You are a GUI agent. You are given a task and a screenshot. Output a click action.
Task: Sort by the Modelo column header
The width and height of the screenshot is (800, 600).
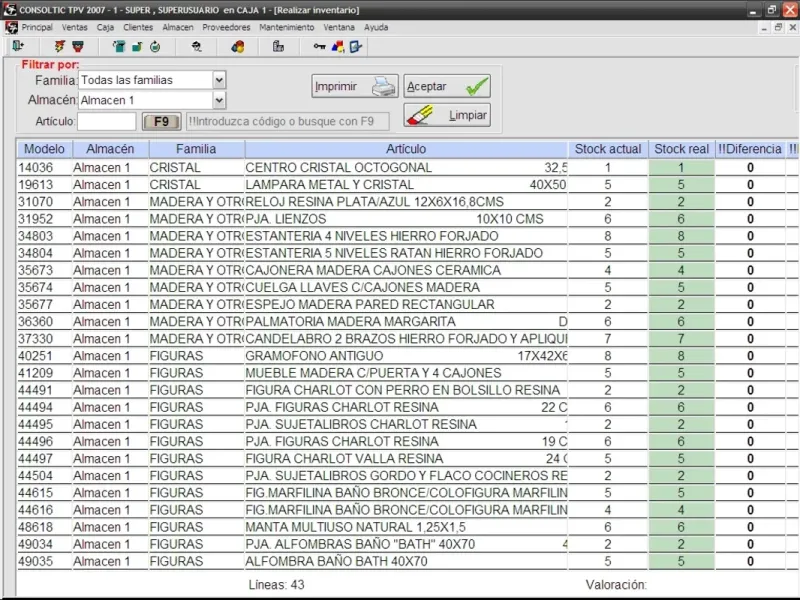[x=44, y=149]
